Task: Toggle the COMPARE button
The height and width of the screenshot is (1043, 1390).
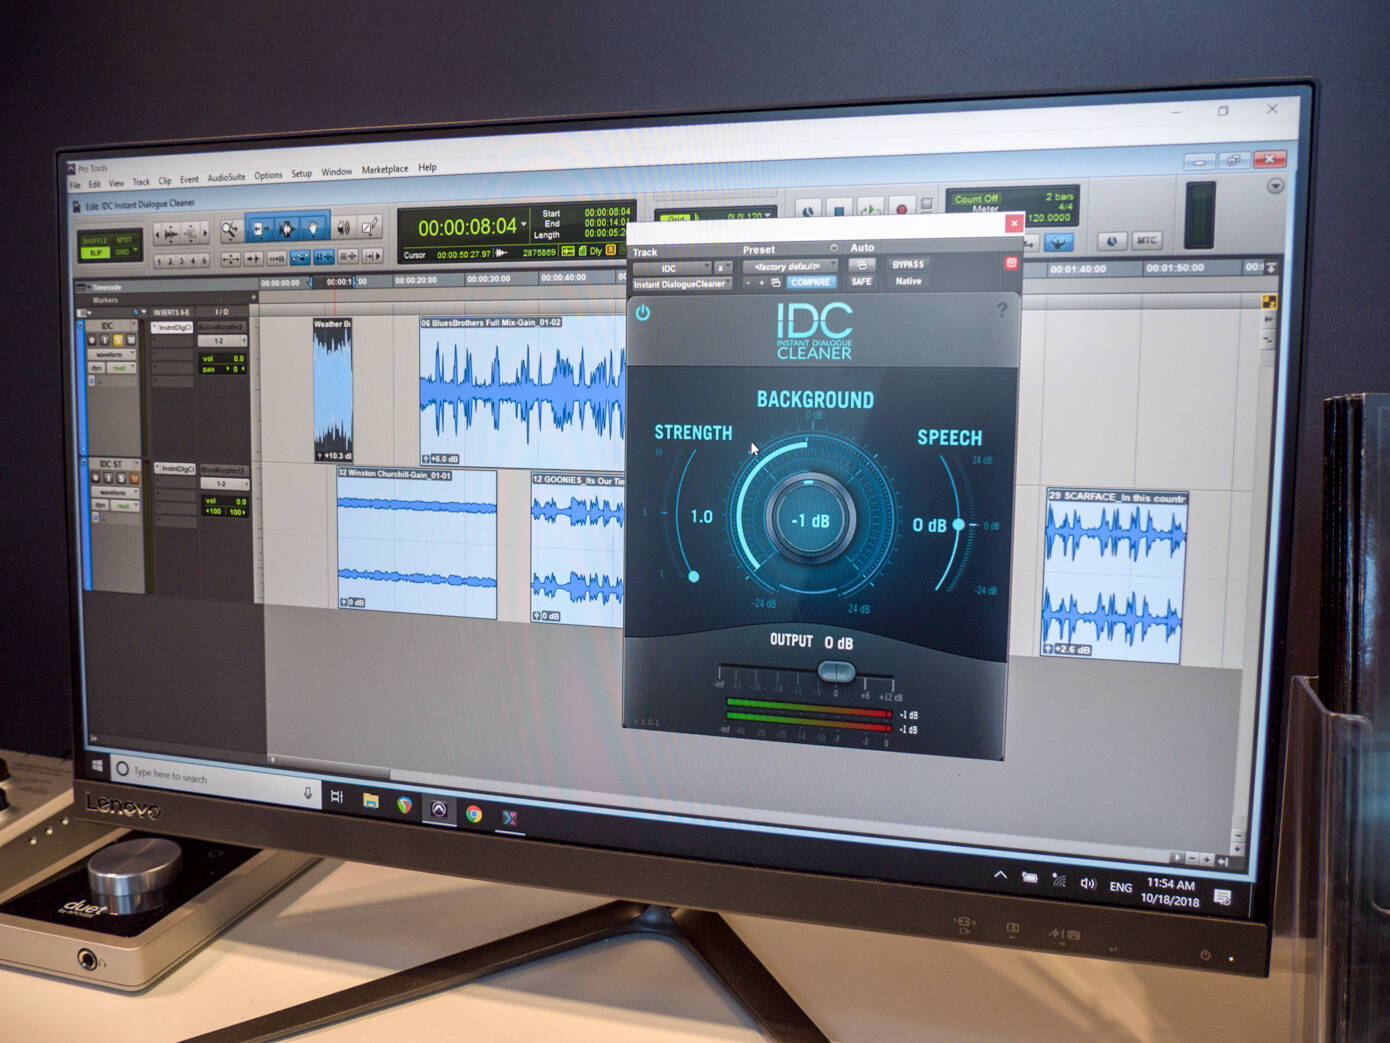Action: pos(811,282)
